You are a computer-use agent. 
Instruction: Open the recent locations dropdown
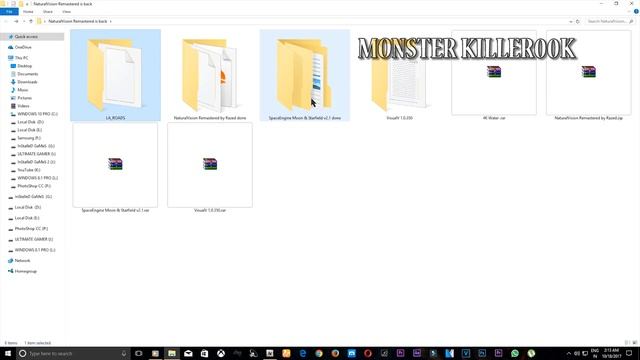pyautogui.click(x=24, y=21)
